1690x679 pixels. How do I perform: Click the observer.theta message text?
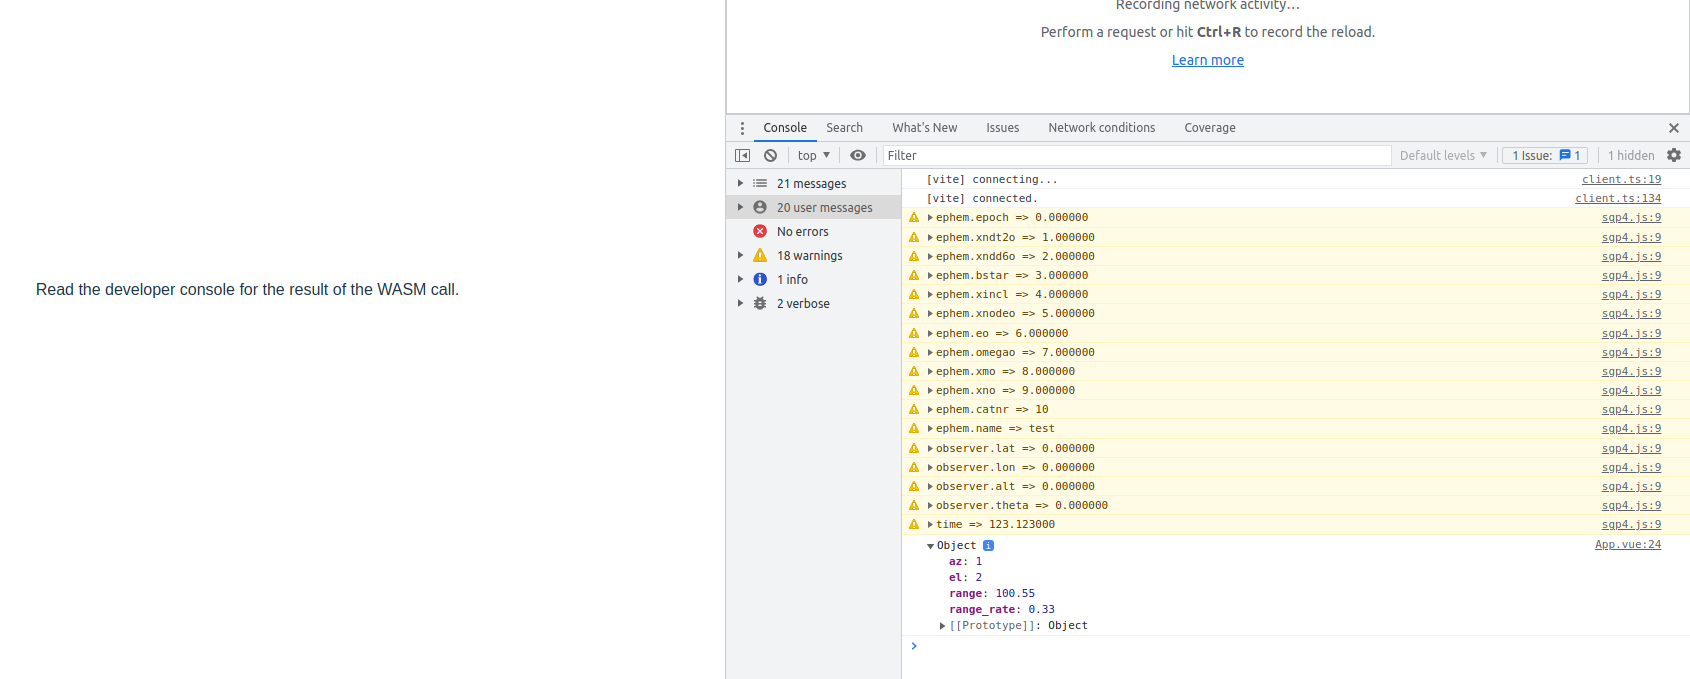1022,506
